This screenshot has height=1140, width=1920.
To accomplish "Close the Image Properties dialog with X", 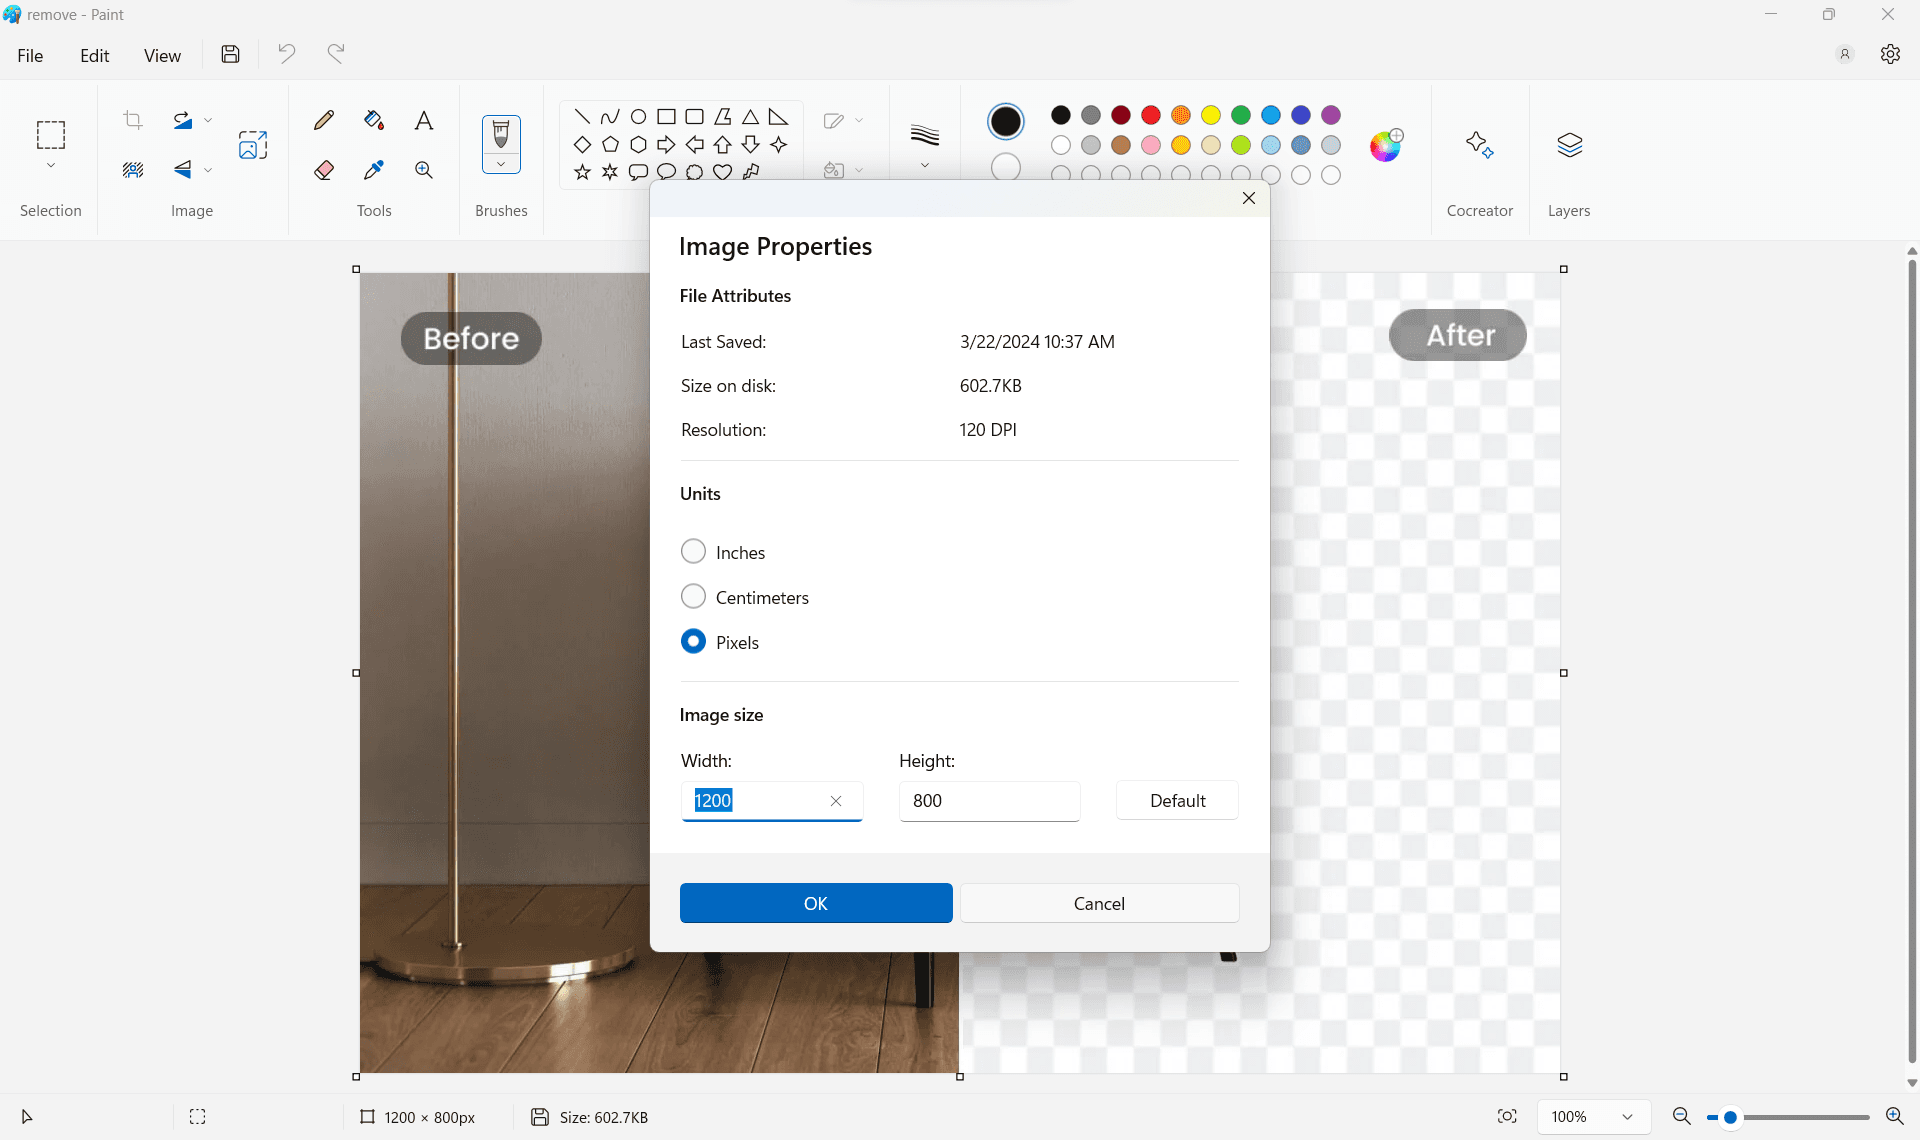I will (1248, 198).
